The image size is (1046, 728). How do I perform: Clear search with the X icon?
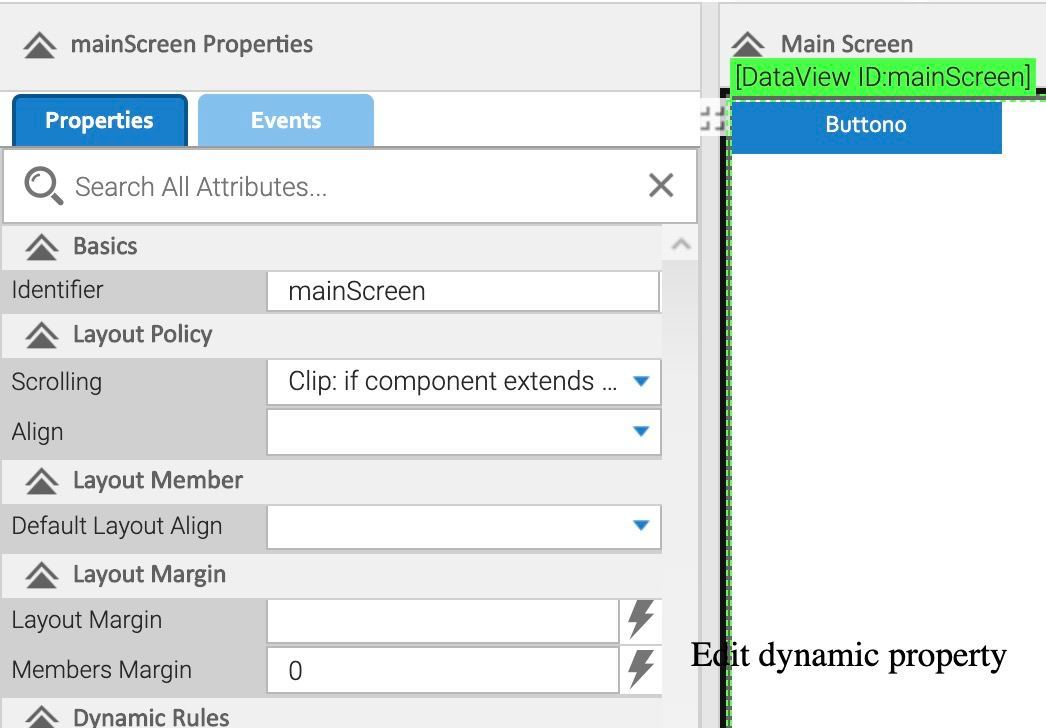661,185
